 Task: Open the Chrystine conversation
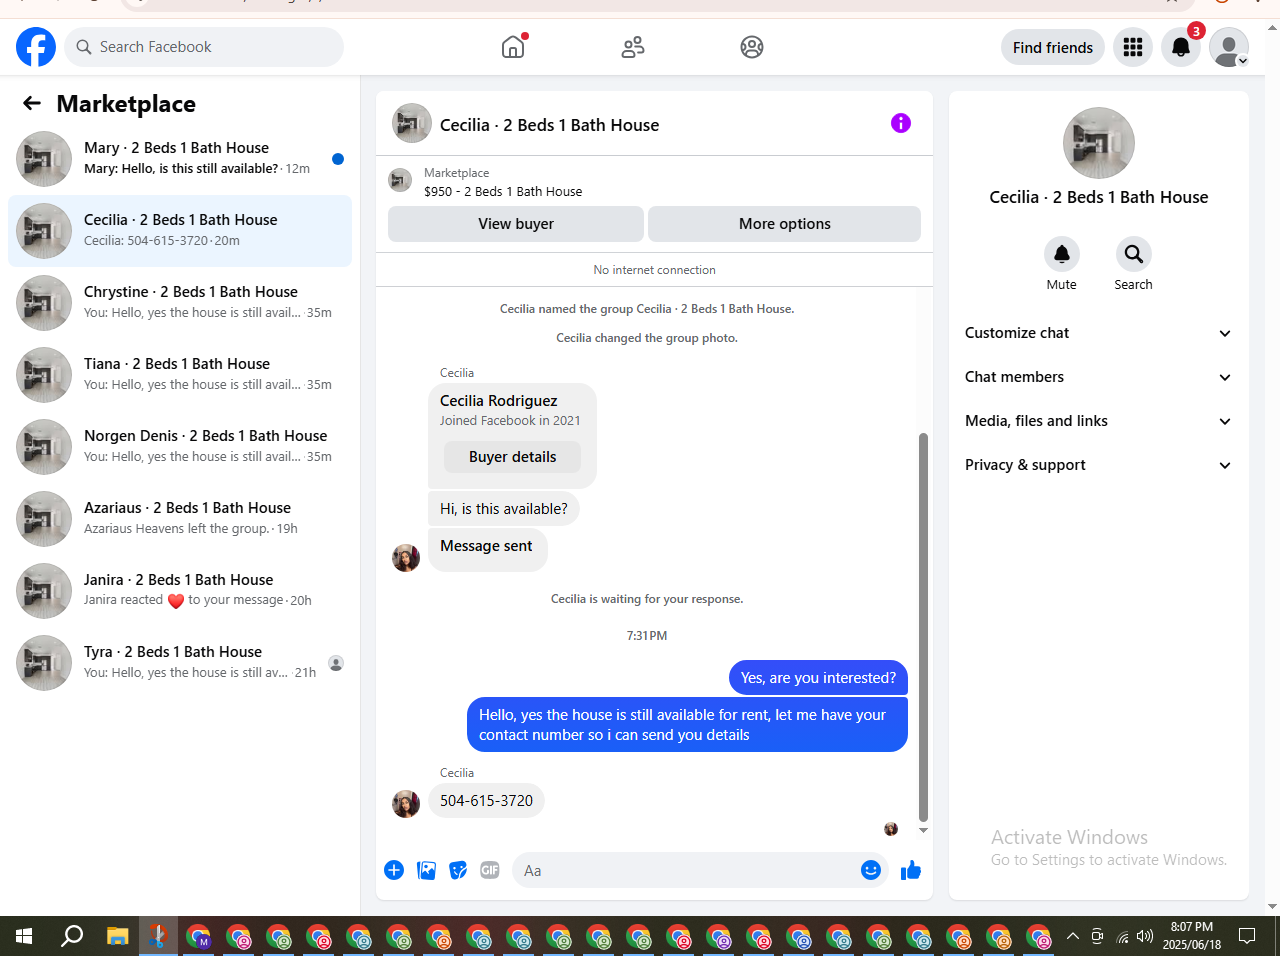click(180, 303)
